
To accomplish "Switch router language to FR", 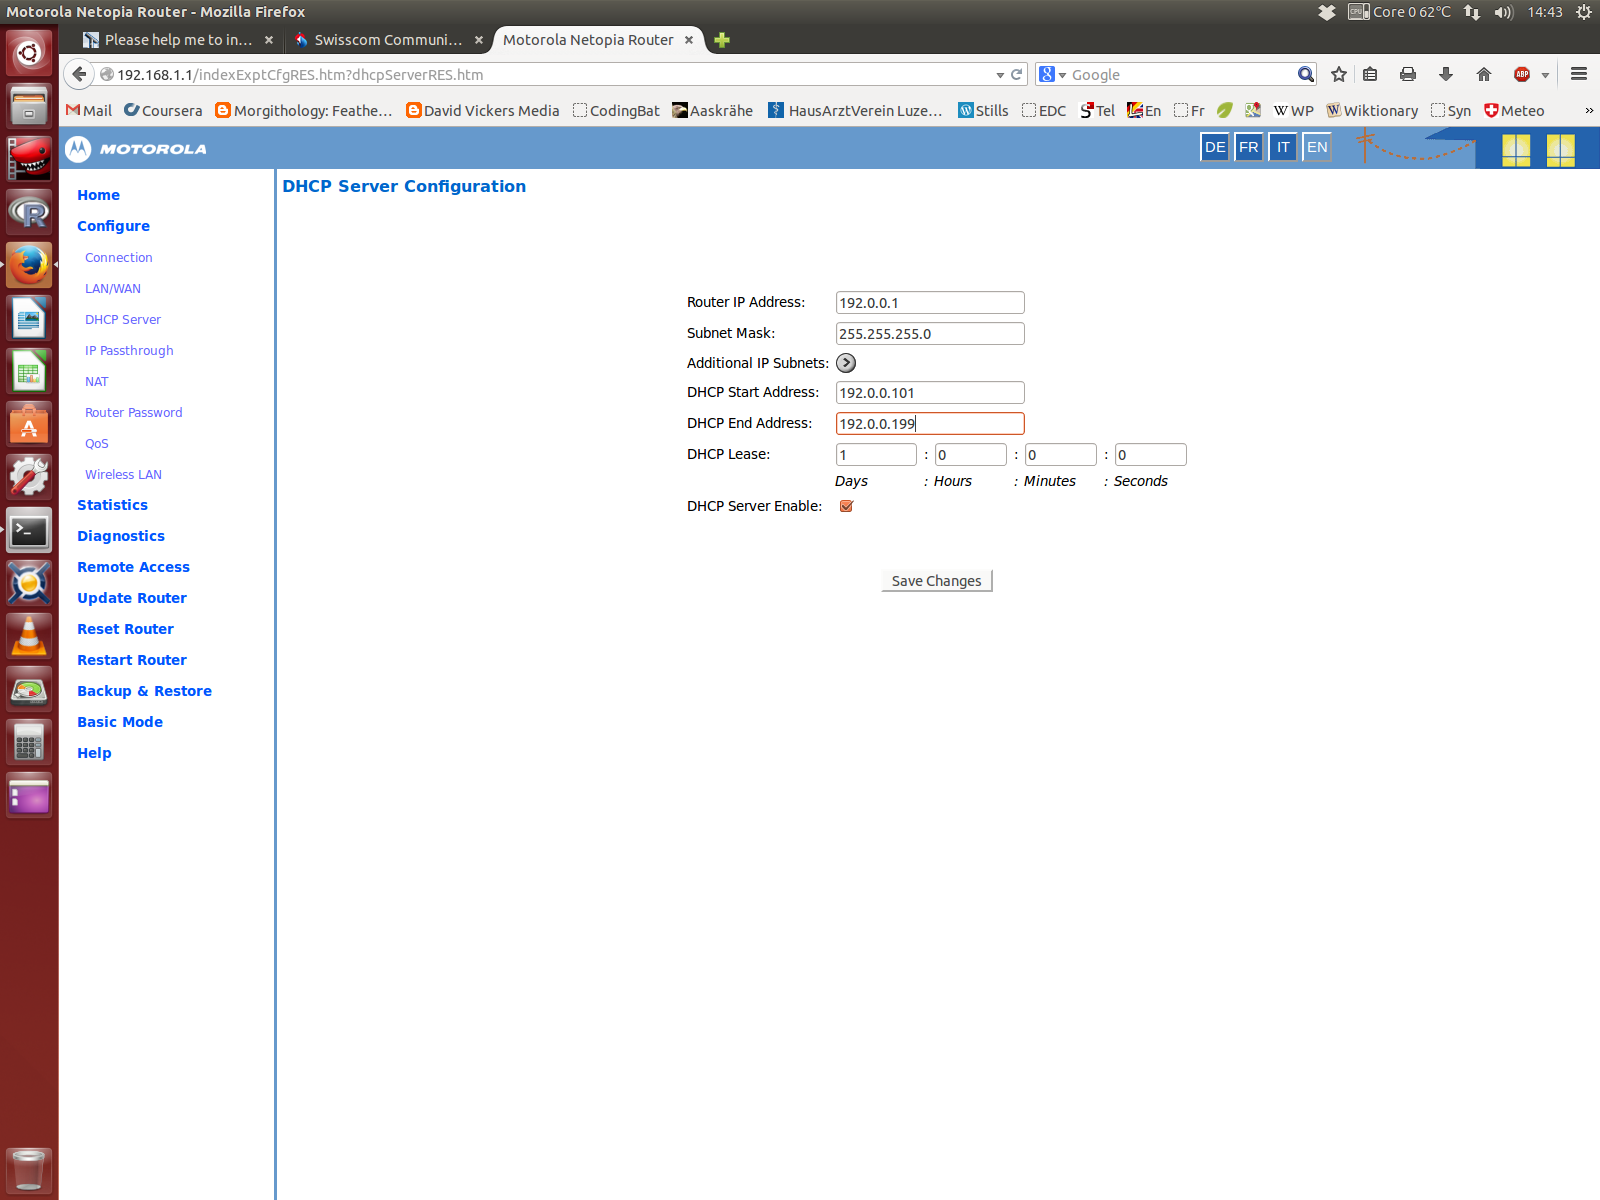I will [x=1249, y=147].
